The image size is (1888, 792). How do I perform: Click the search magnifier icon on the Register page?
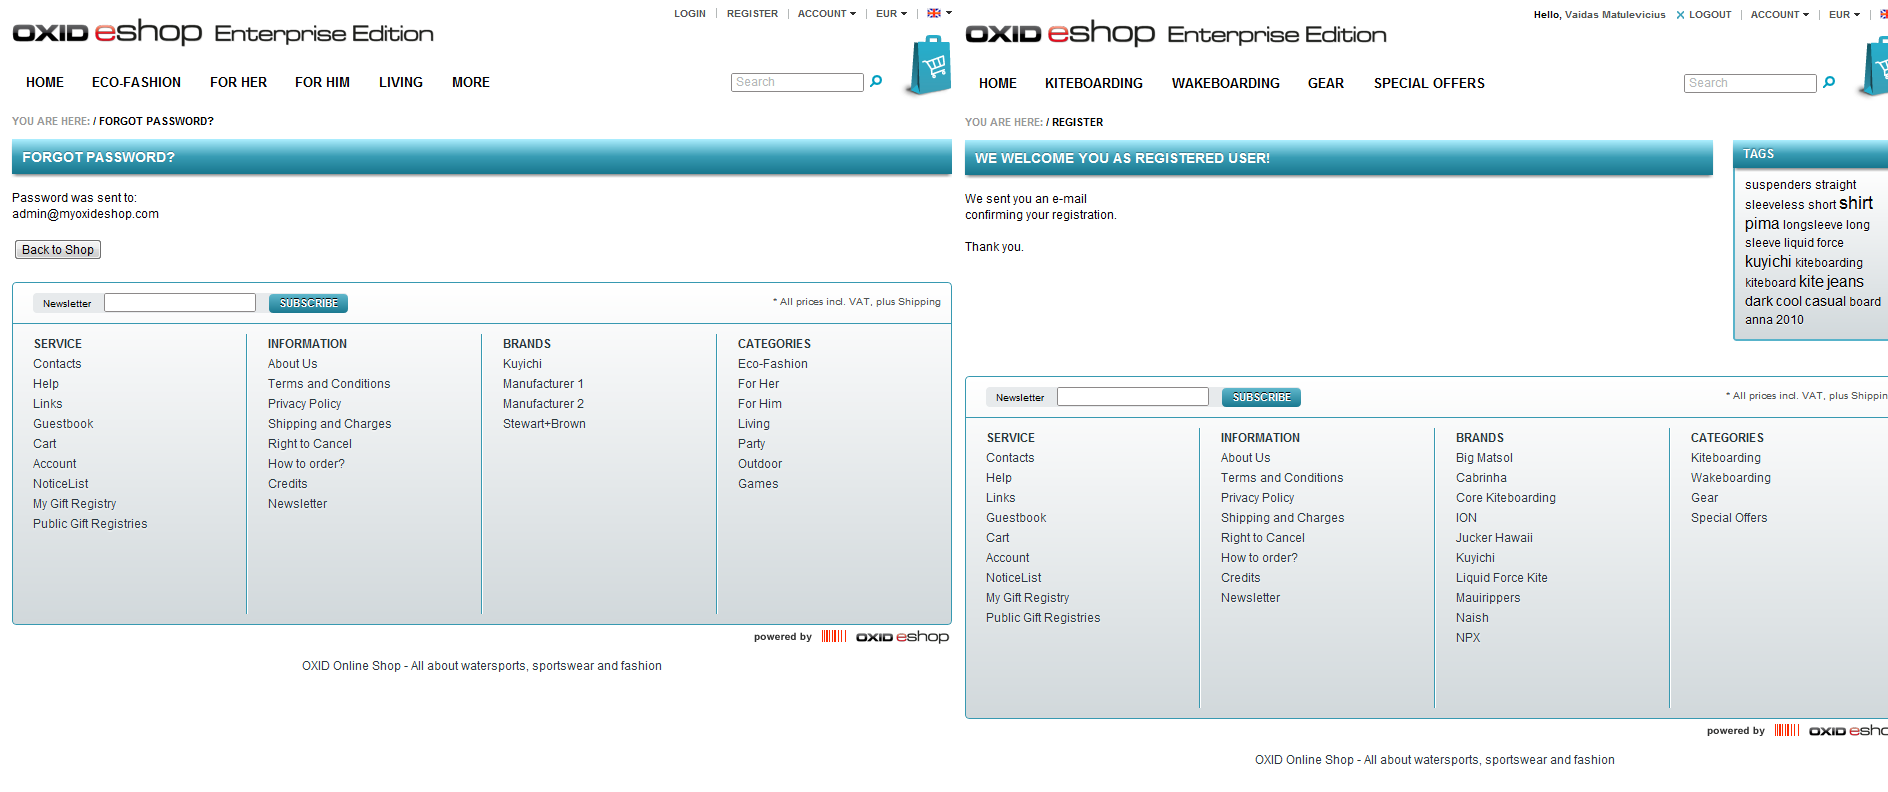coord(1829,83)
